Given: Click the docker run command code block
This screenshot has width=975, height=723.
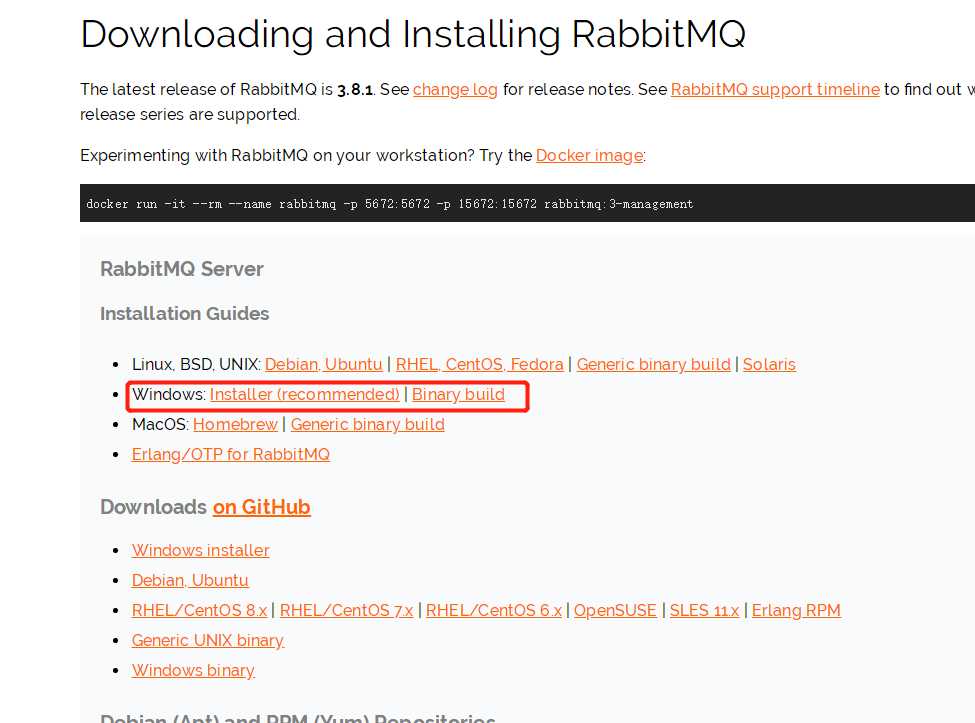Looking at the screenshot, I should pos(527,203).
